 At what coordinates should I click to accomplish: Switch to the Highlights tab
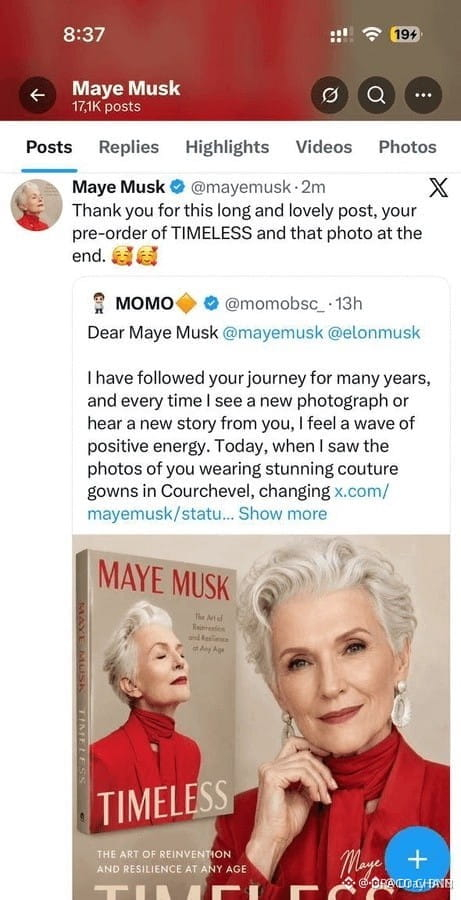click(x=227, y=147)
